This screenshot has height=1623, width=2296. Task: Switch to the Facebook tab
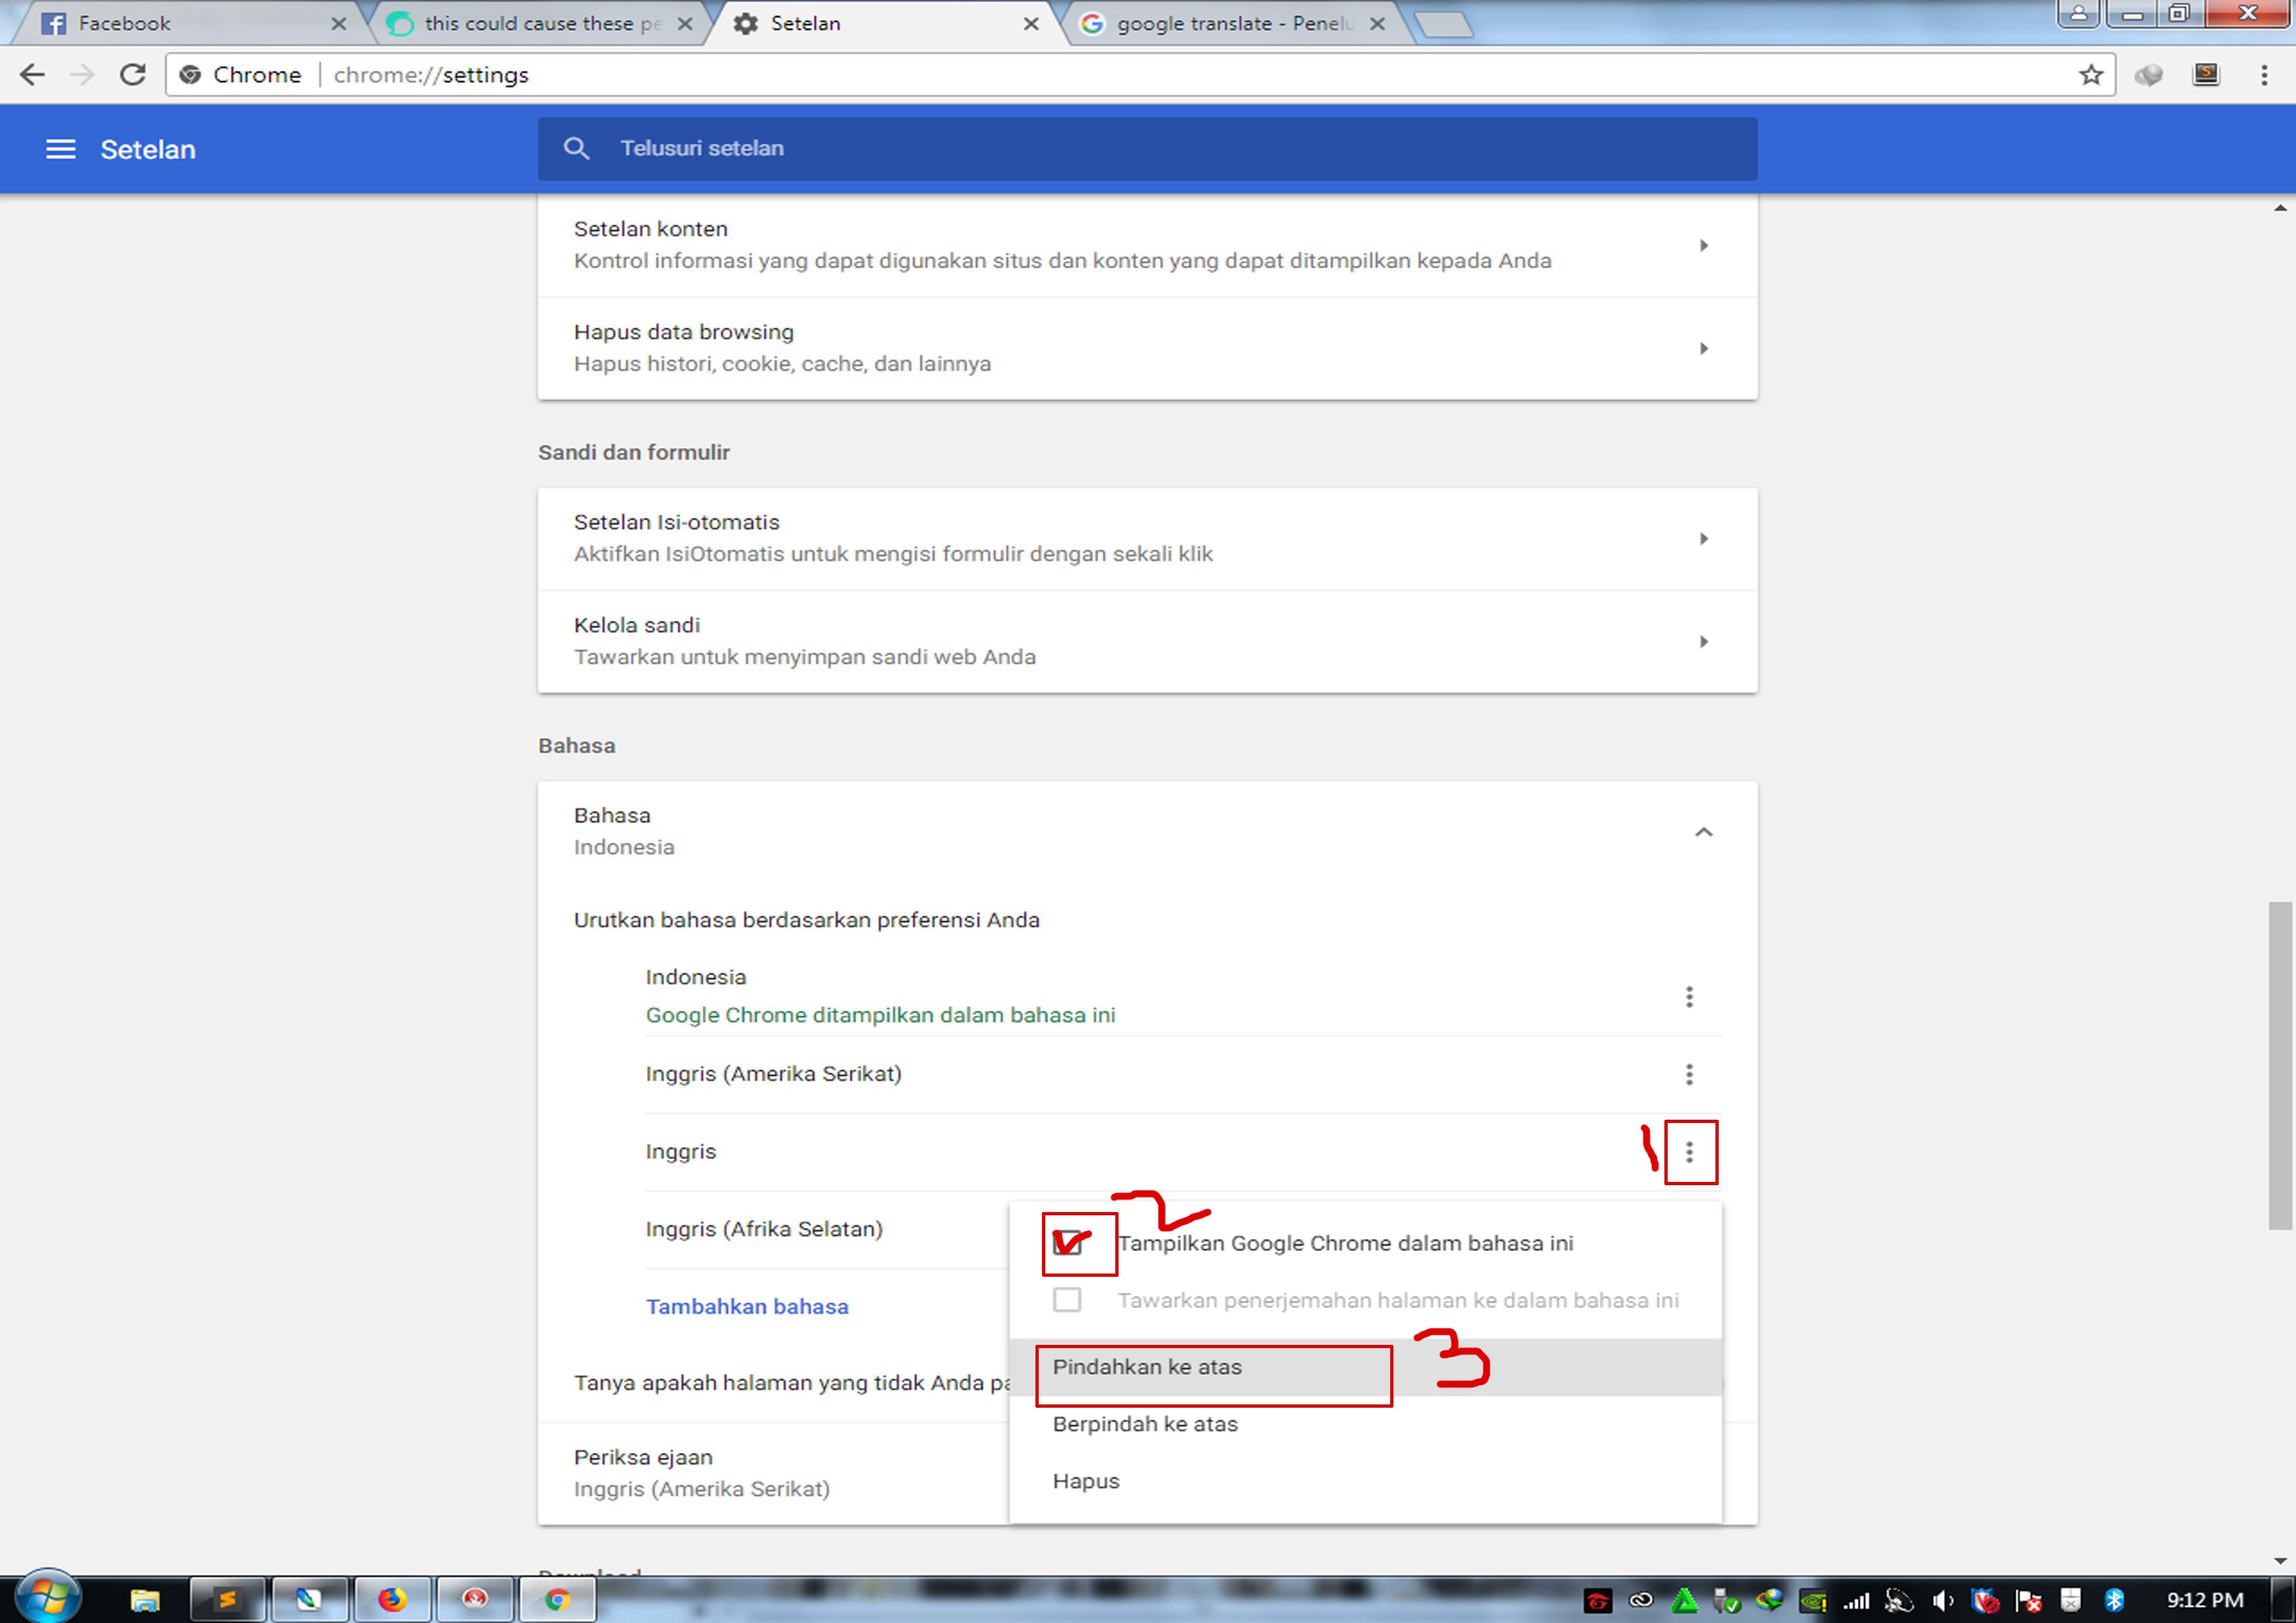pyautogui.click(x=124, y=23)
